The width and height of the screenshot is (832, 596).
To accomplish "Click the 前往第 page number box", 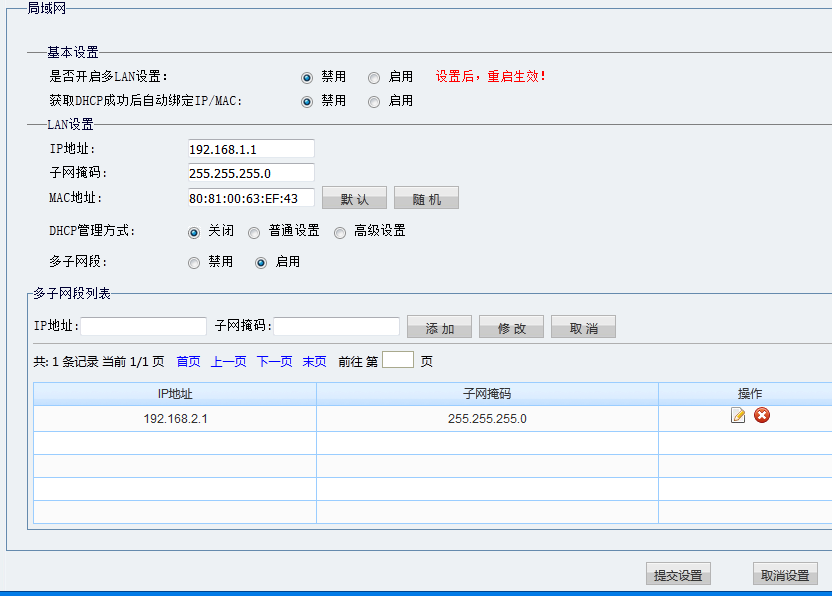I will [398, 360].
